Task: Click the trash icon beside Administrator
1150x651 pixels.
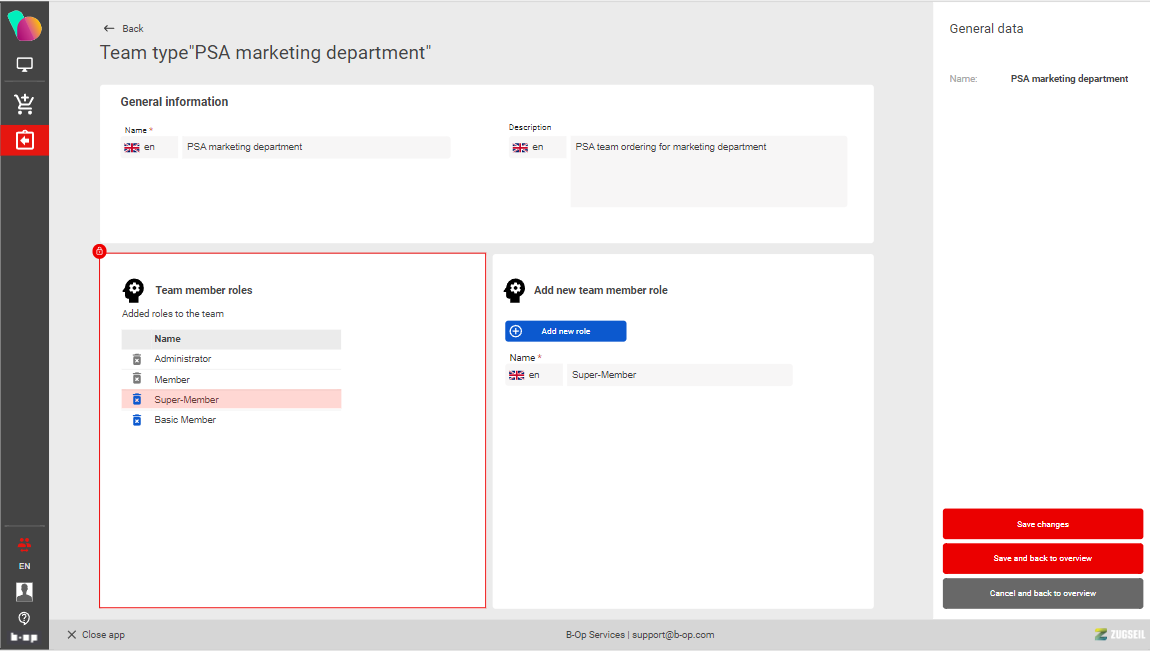Action: click(x=137, y=359)
